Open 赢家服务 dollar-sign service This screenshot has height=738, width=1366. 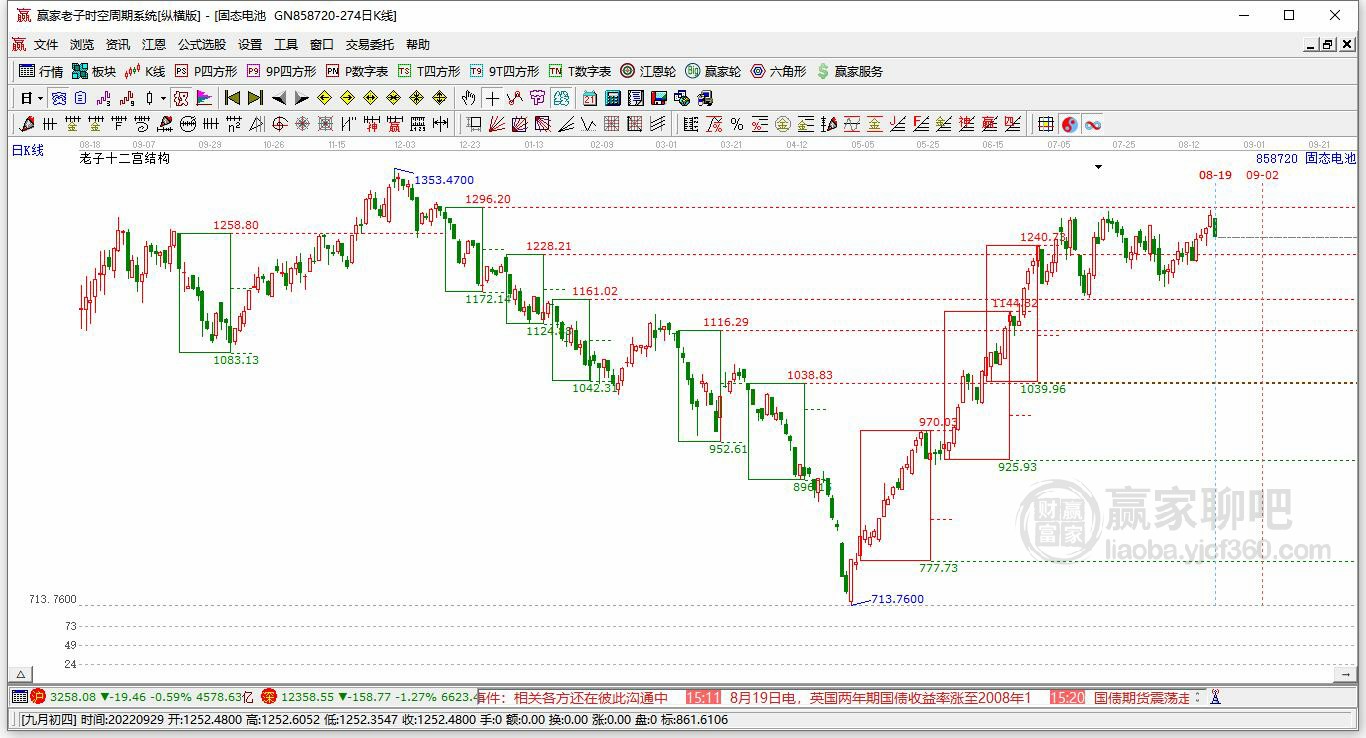[850, 71]
